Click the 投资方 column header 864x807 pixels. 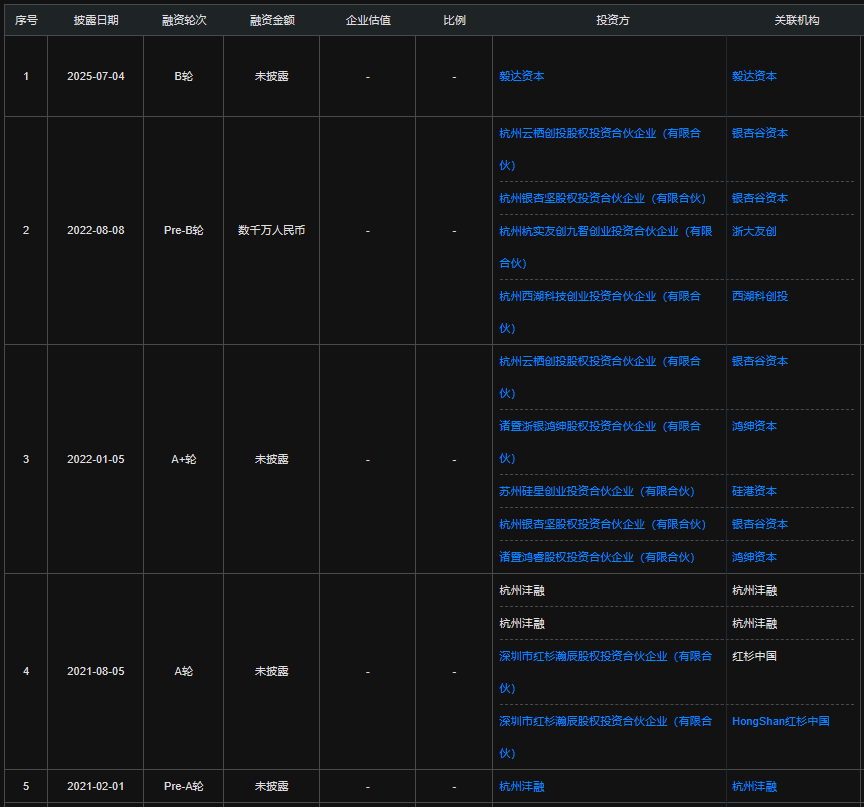(x=612, y=20)
